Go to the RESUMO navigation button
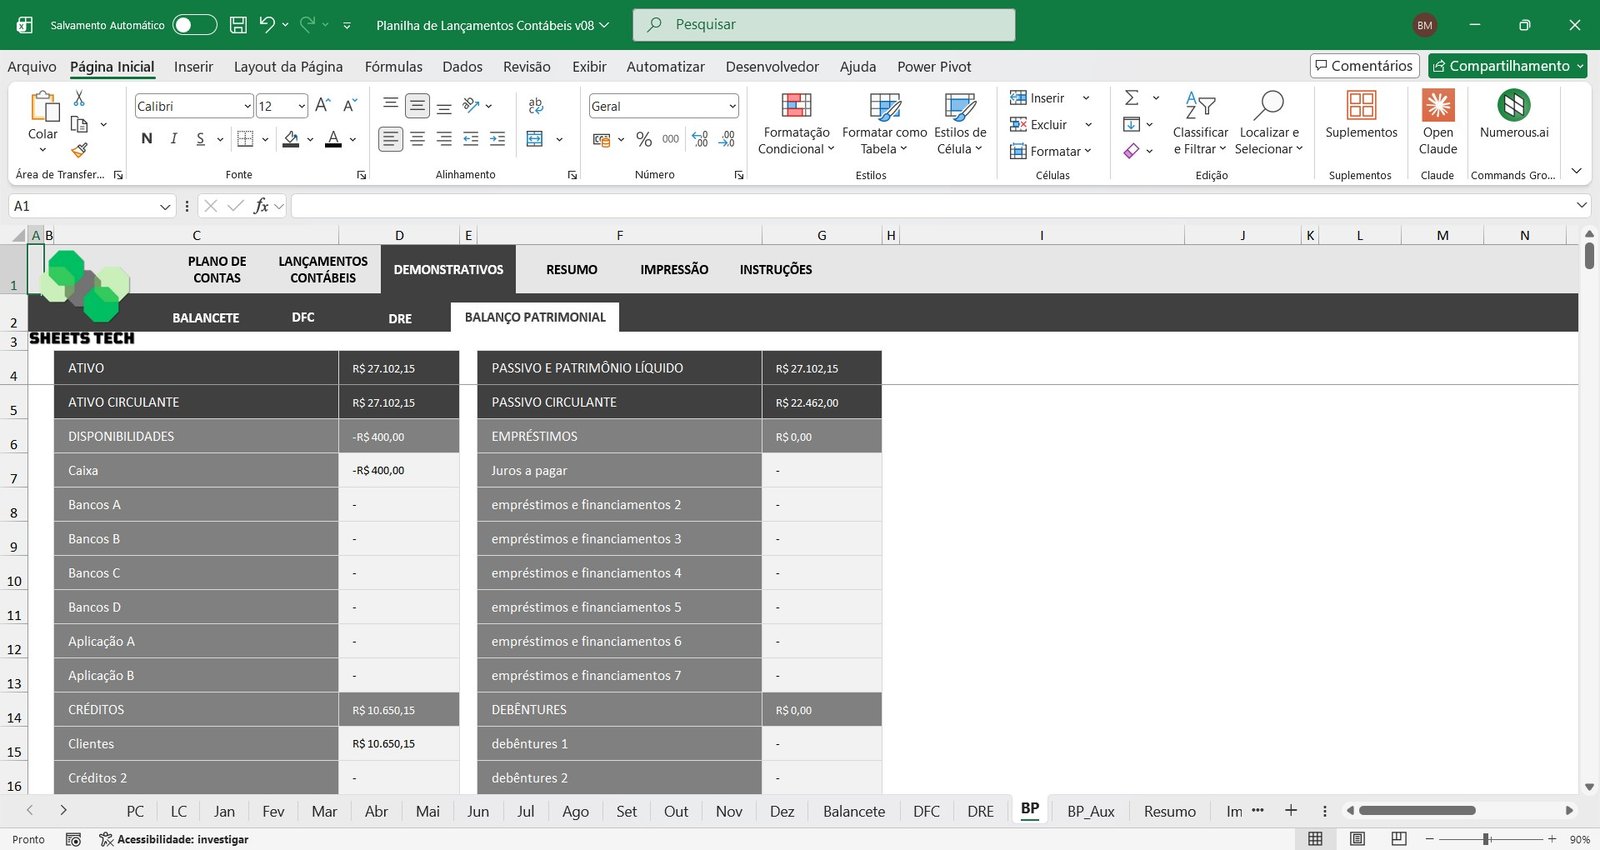Image resolution: width=1600 pixels, height=850 pixels. click(571, 270)
